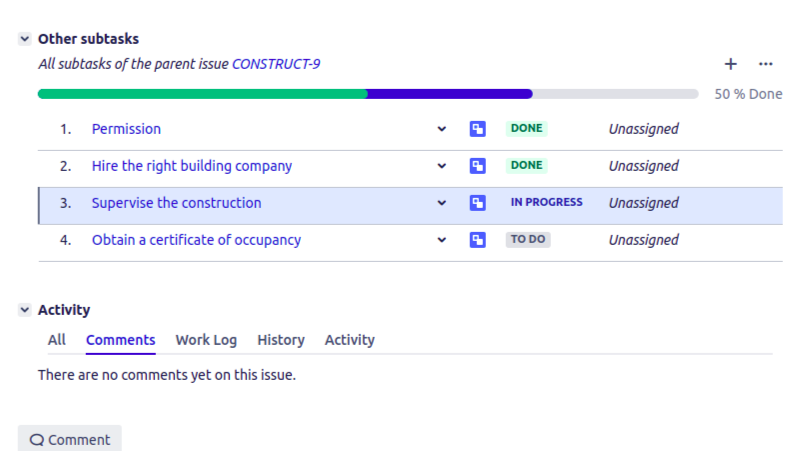Image resolution: width=793 pixels, height=451 pixels.
Task: Open dropdown arrow on Supervise the construction row
Action: tap(442, 203)
